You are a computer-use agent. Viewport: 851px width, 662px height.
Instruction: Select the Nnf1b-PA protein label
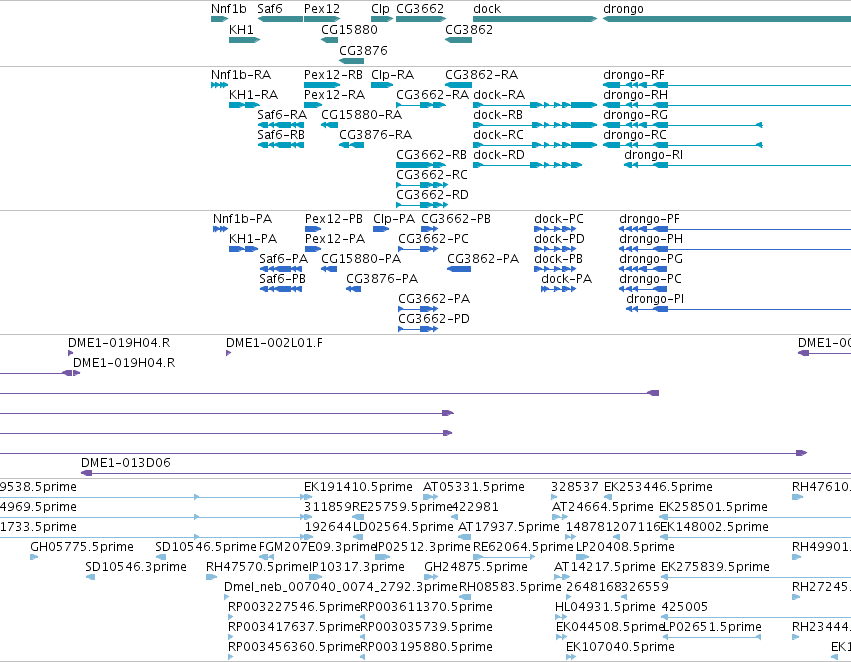point(243,219)
